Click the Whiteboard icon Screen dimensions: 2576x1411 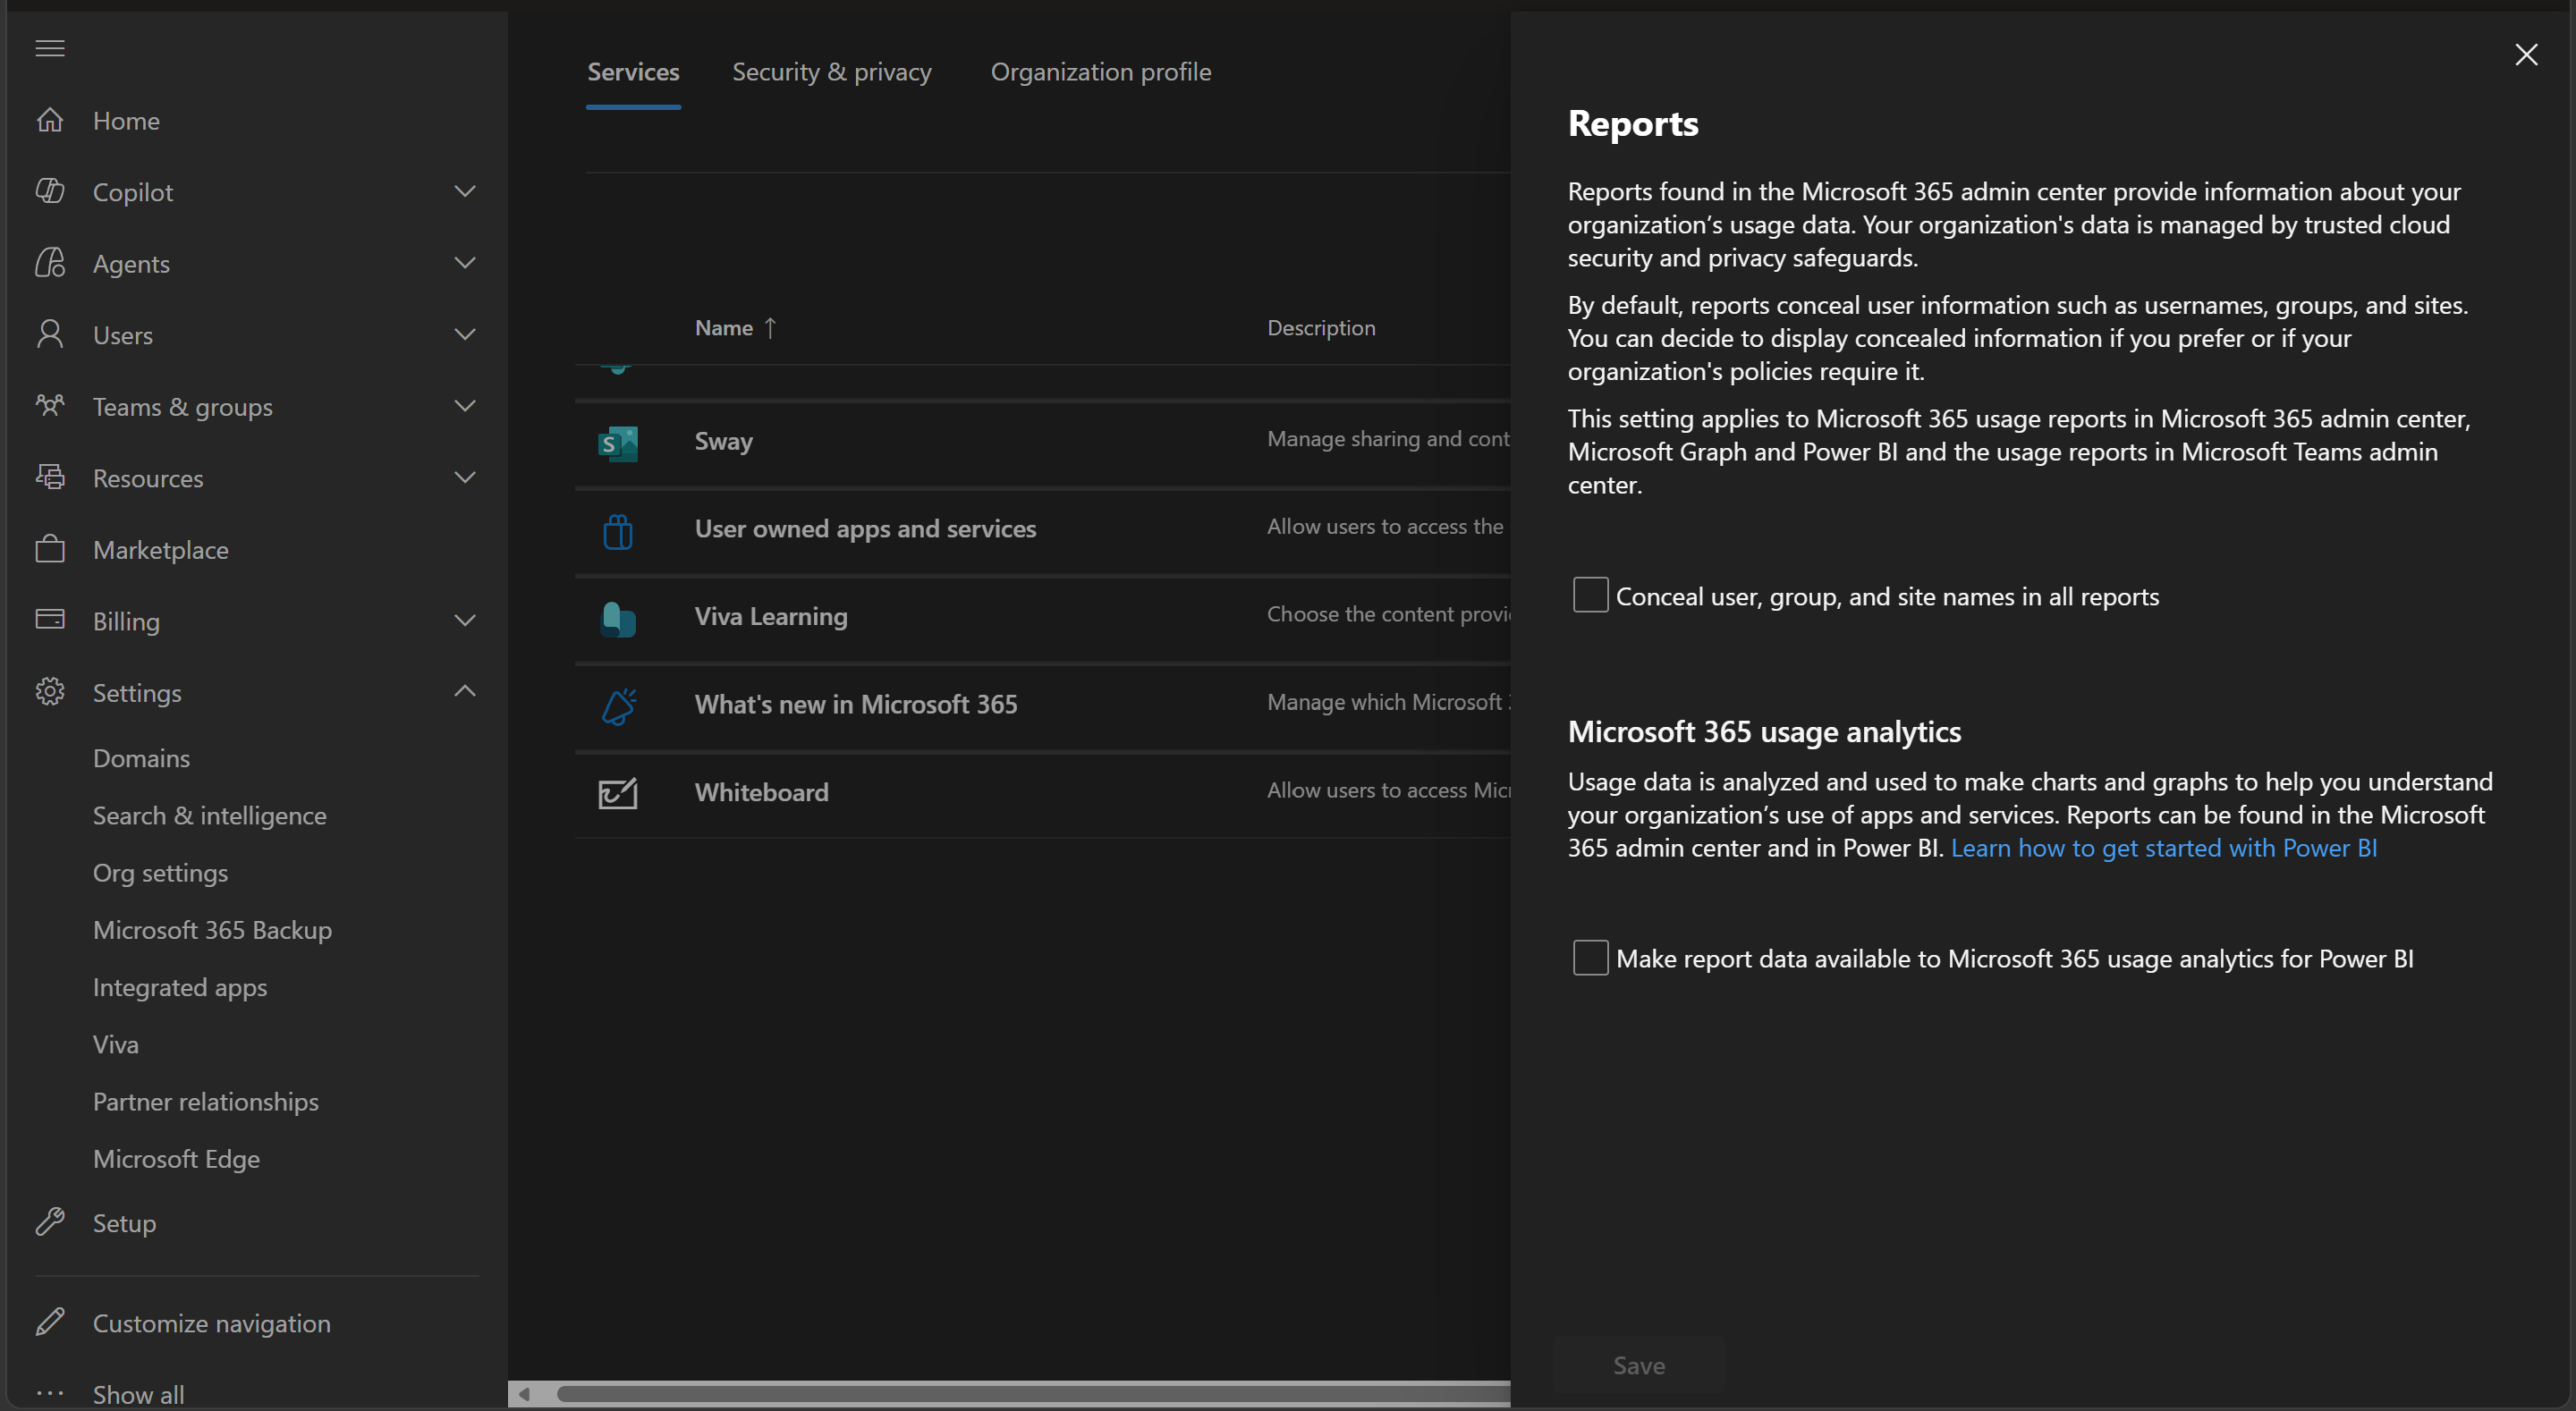click(618, 794)
